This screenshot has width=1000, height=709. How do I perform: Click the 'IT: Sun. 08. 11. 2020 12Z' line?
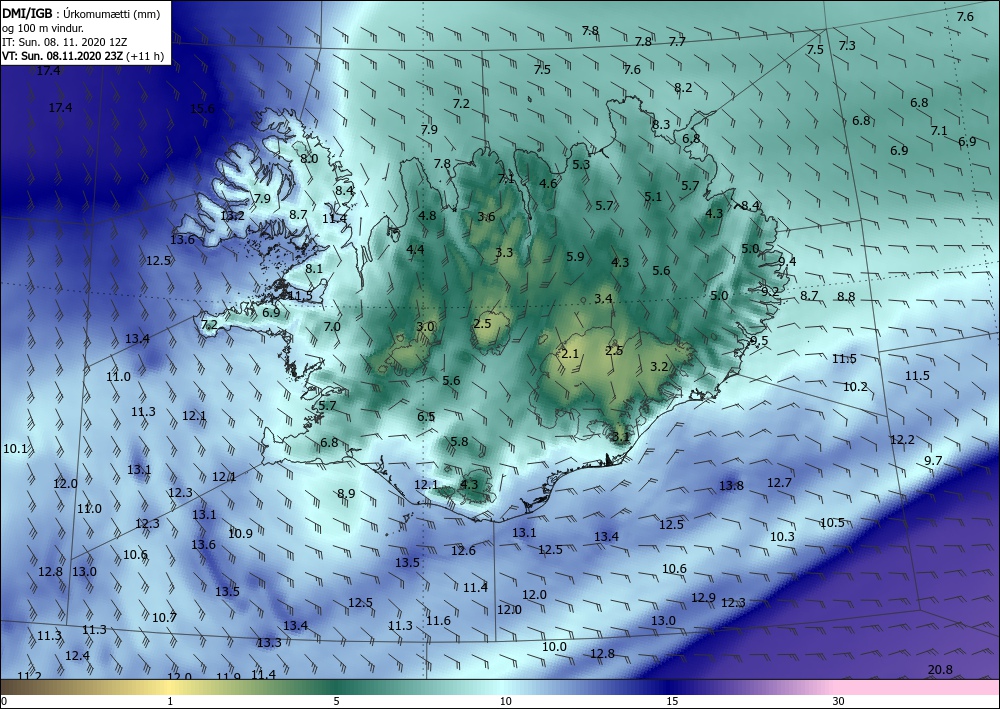[64, 42]
